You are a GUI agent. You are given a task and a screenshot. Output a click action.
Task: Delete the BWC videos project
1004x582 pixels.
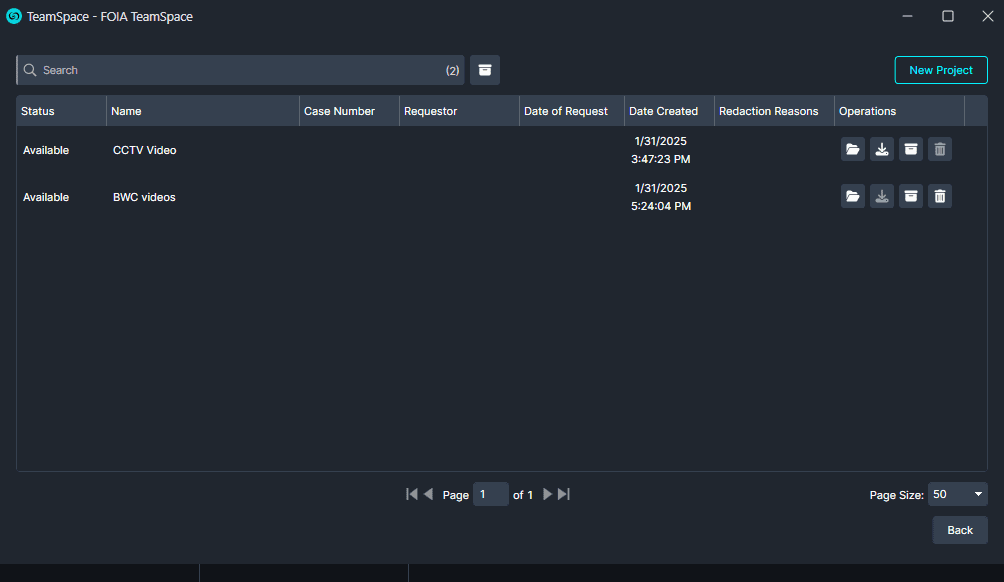(939, 196)
